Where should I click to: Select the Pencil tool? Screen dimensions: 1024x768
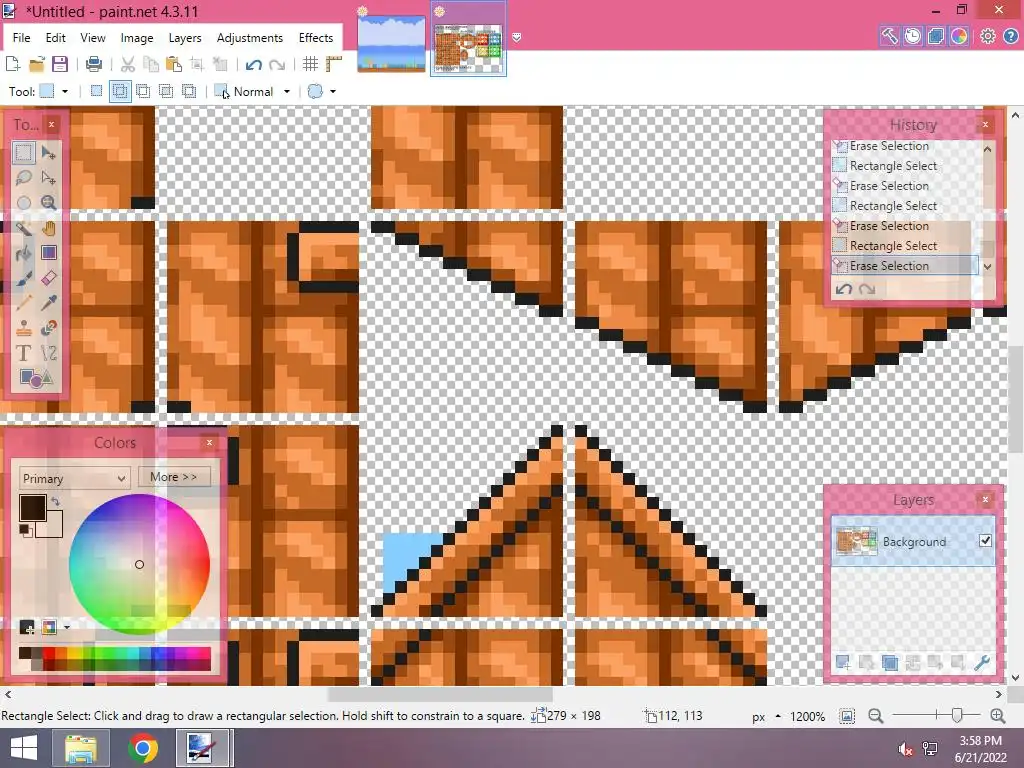pos(24,302)
